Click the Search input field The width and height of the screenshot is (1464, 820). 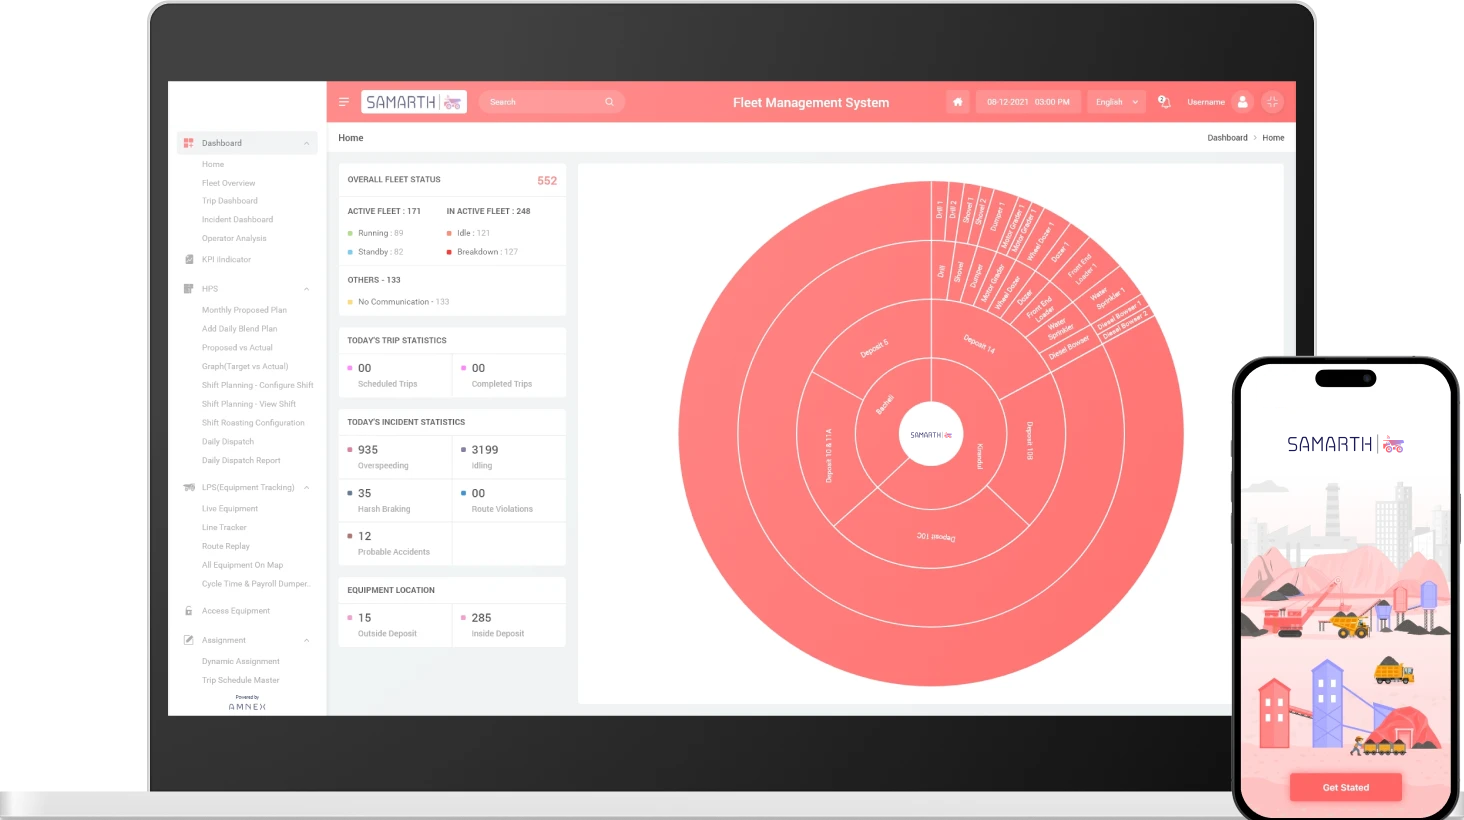point(551,102)
